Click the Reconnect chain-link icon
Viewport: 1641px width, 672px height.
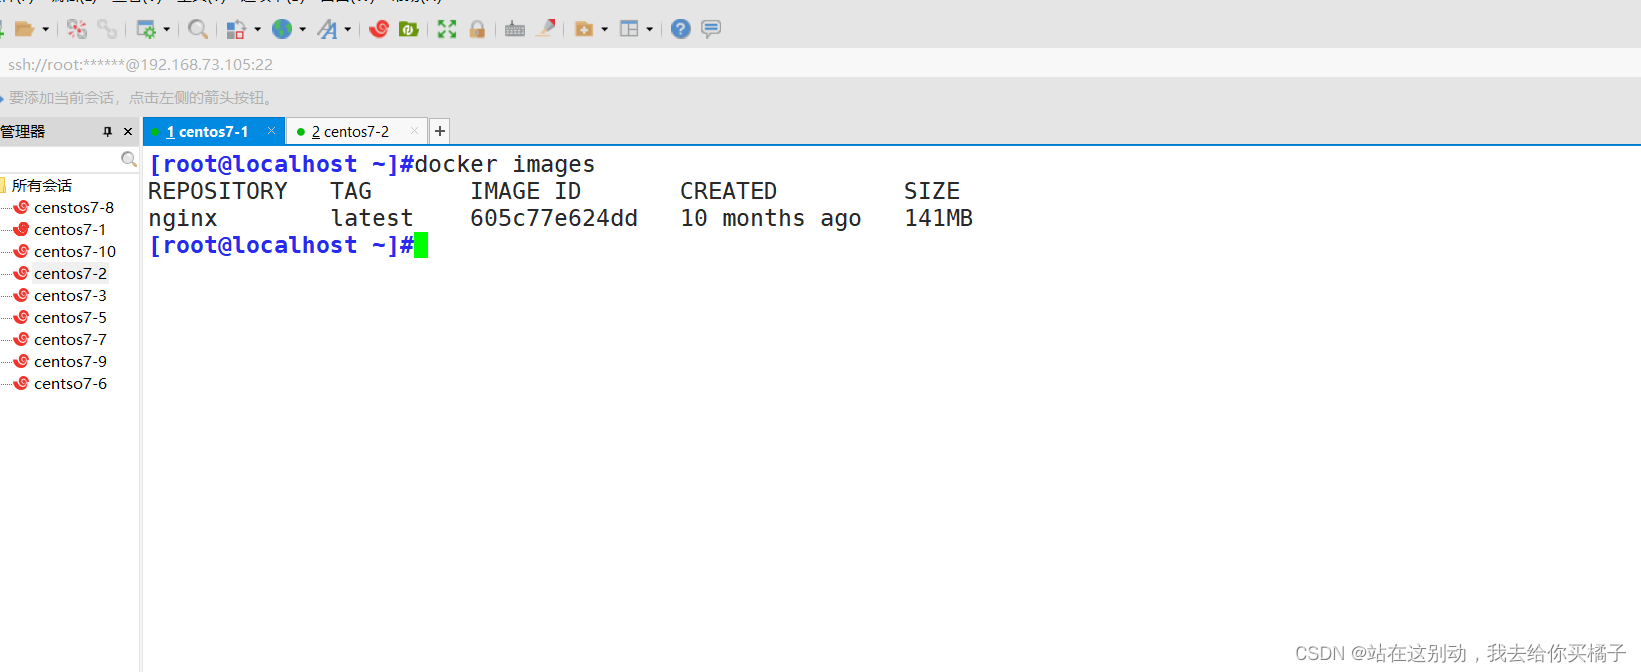click(107, 29)
